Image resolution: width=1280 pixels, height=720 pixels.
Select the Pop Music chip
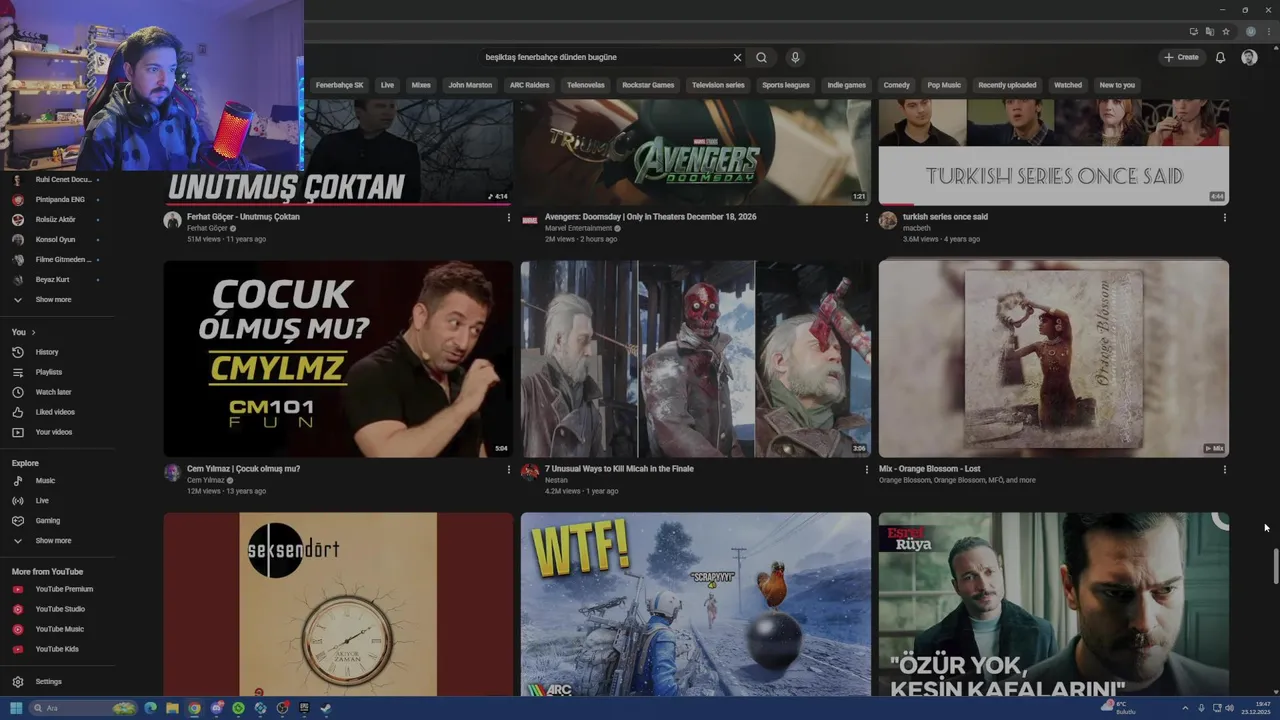(944, 85)
